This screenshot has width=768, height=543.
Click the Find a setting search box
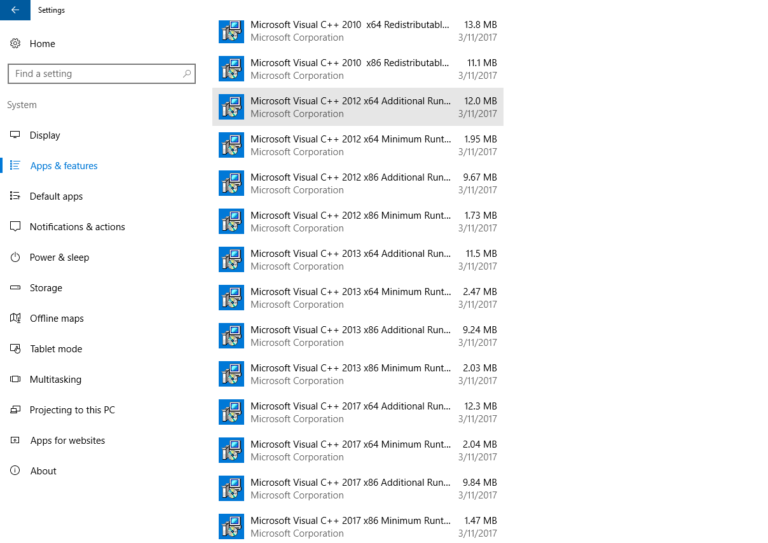point(101,73)
